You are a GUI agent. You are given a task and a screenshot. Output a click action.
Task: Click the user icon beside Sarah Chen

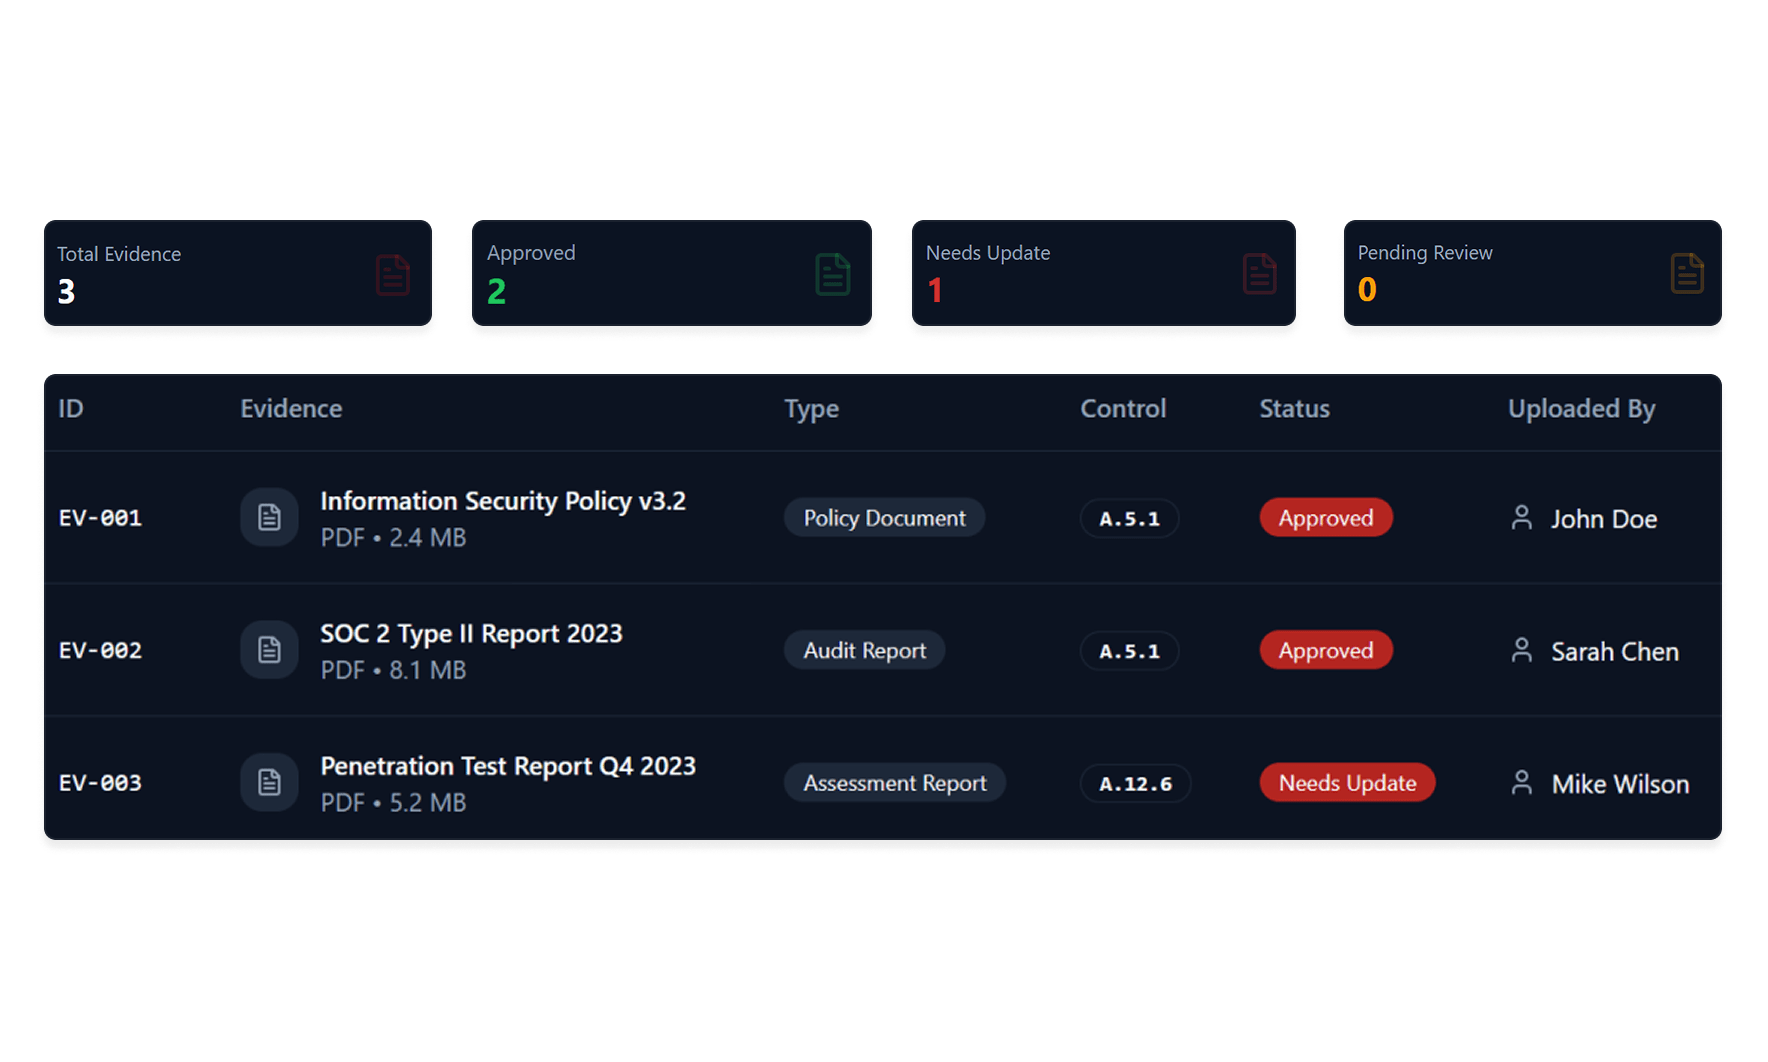point(1521,650)
